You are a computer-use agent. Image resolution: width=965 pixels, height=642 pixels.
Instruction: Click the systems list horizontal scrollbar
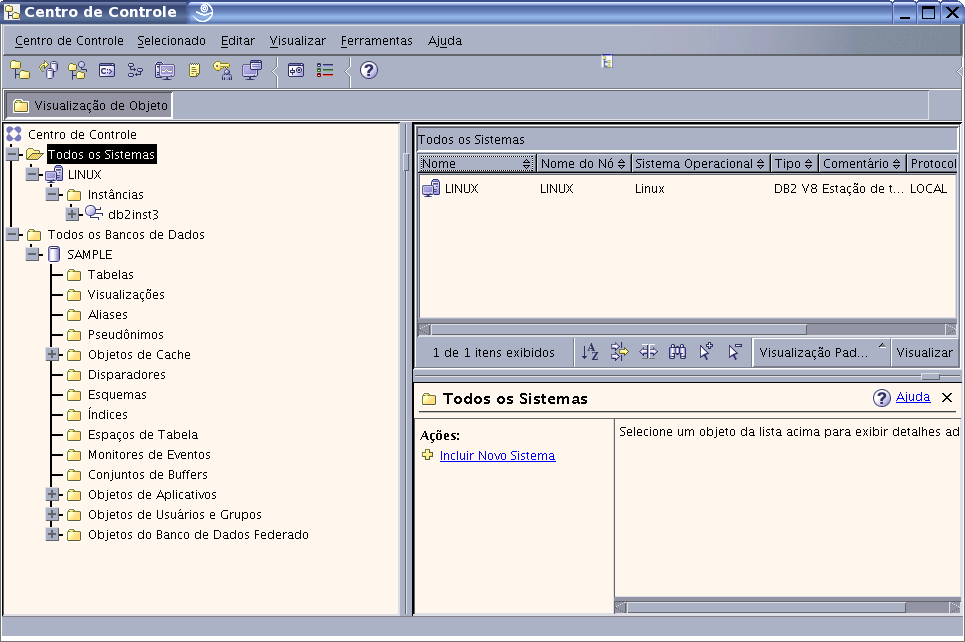coord(618,329)
